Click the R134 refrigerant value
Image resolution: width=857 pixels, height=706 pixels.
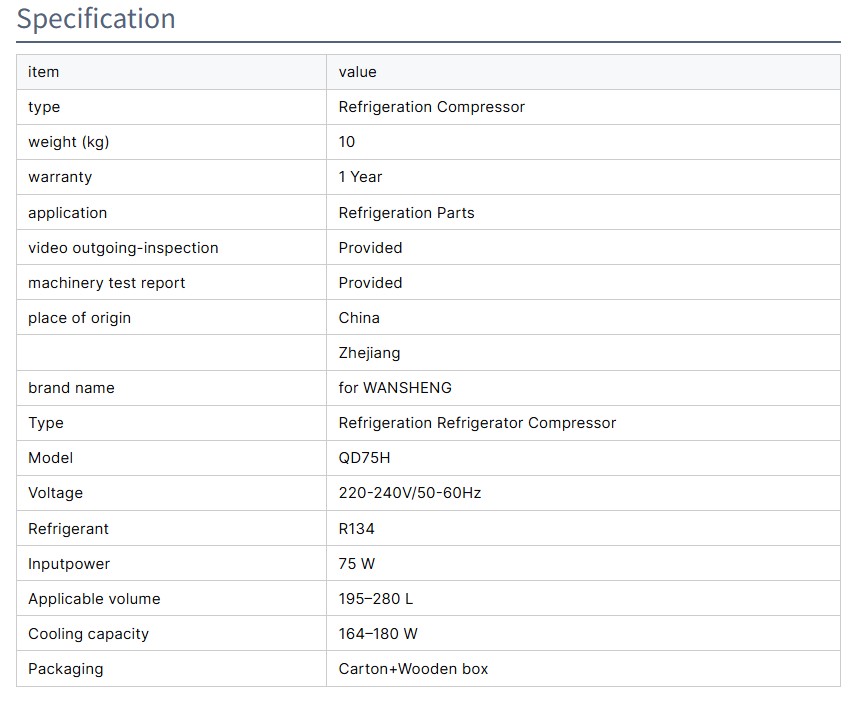(x=356, y=529)
